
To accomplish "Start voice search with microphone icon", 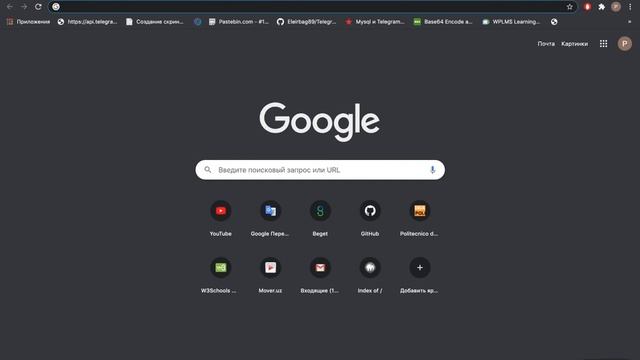I will click(433, 170).
